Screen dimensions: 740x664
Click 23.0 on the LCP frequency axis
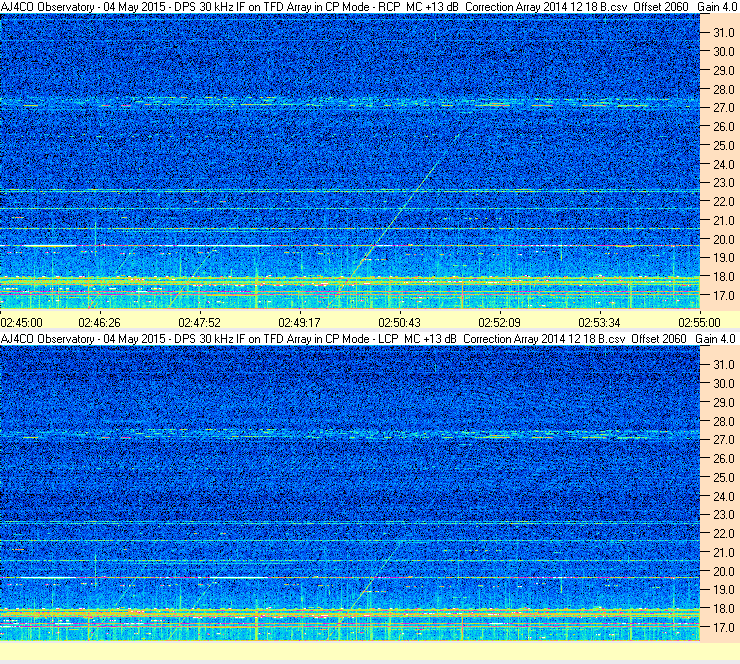723,515
